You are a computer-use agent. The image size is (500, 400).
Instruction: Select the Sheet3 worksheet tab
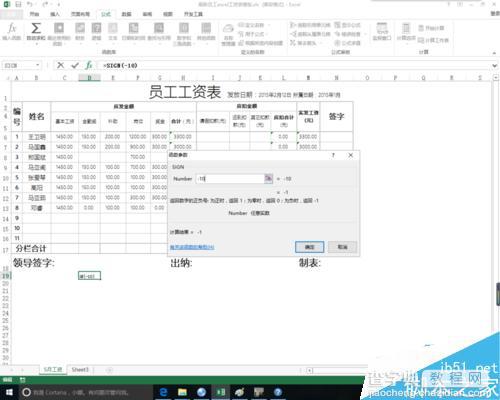click(80, 370)
